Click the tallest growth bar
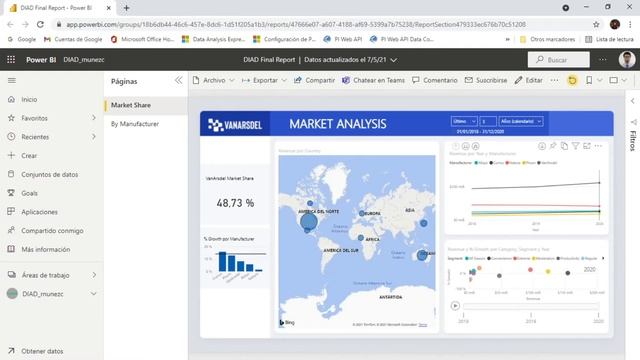640x360 pixels. coord(222,262)
